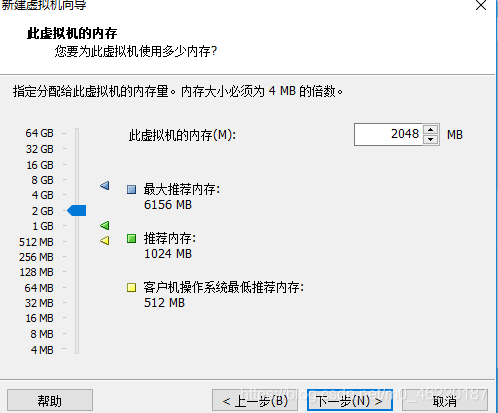Click the yellow minimum memory triangle marker
498x413 pixels.
coord(105,240)
